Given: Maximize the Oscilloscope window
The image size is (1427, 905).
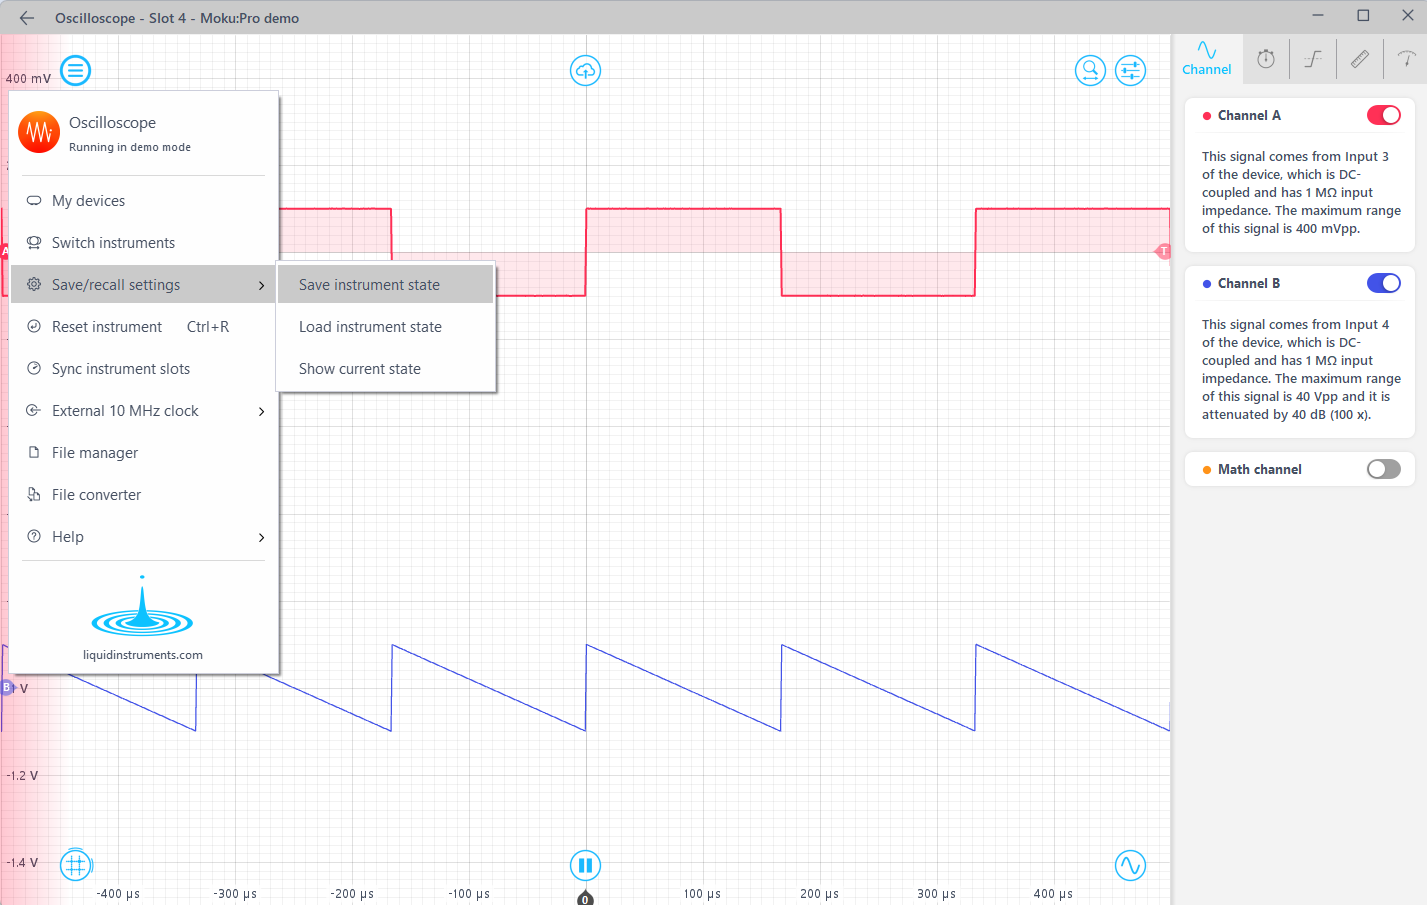Looking at the screenshot, I should click(x=1363, y=15).
